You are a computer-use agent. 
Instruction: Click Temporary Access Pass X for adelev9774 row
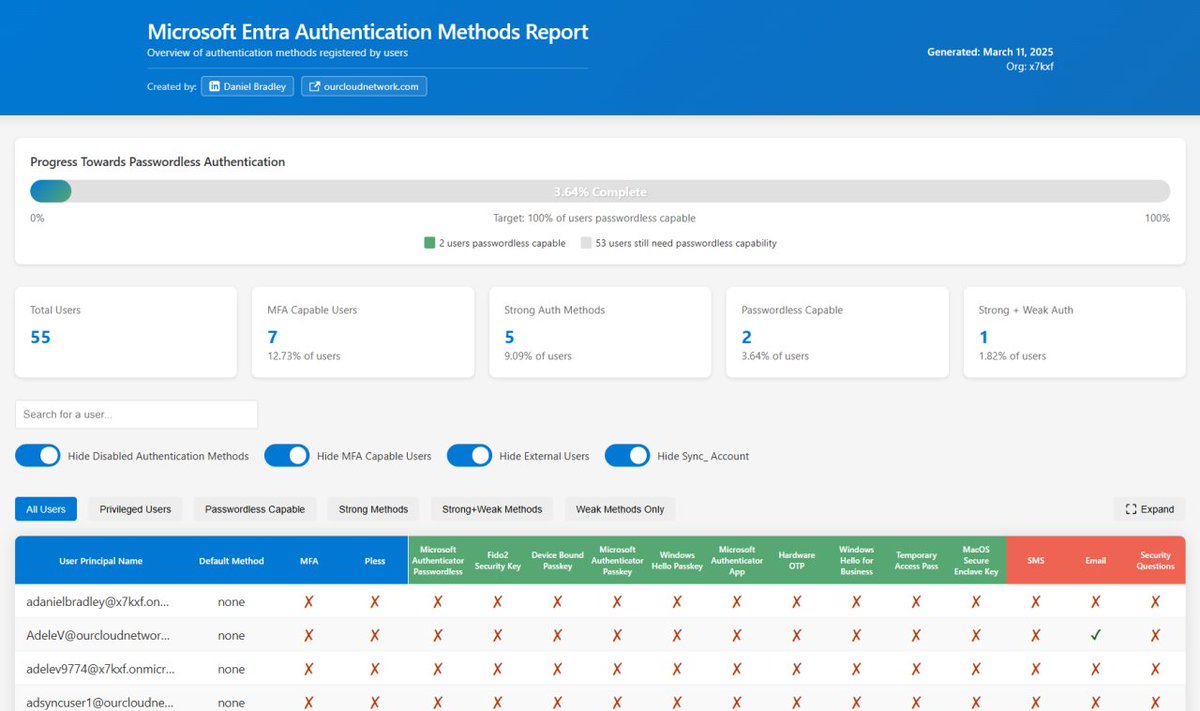click(916, 669)
